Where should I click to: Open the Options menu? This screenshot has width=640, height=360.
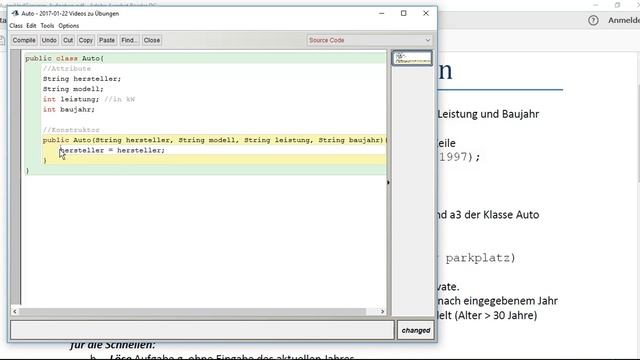pyautogui.click(x=69, y=26)
